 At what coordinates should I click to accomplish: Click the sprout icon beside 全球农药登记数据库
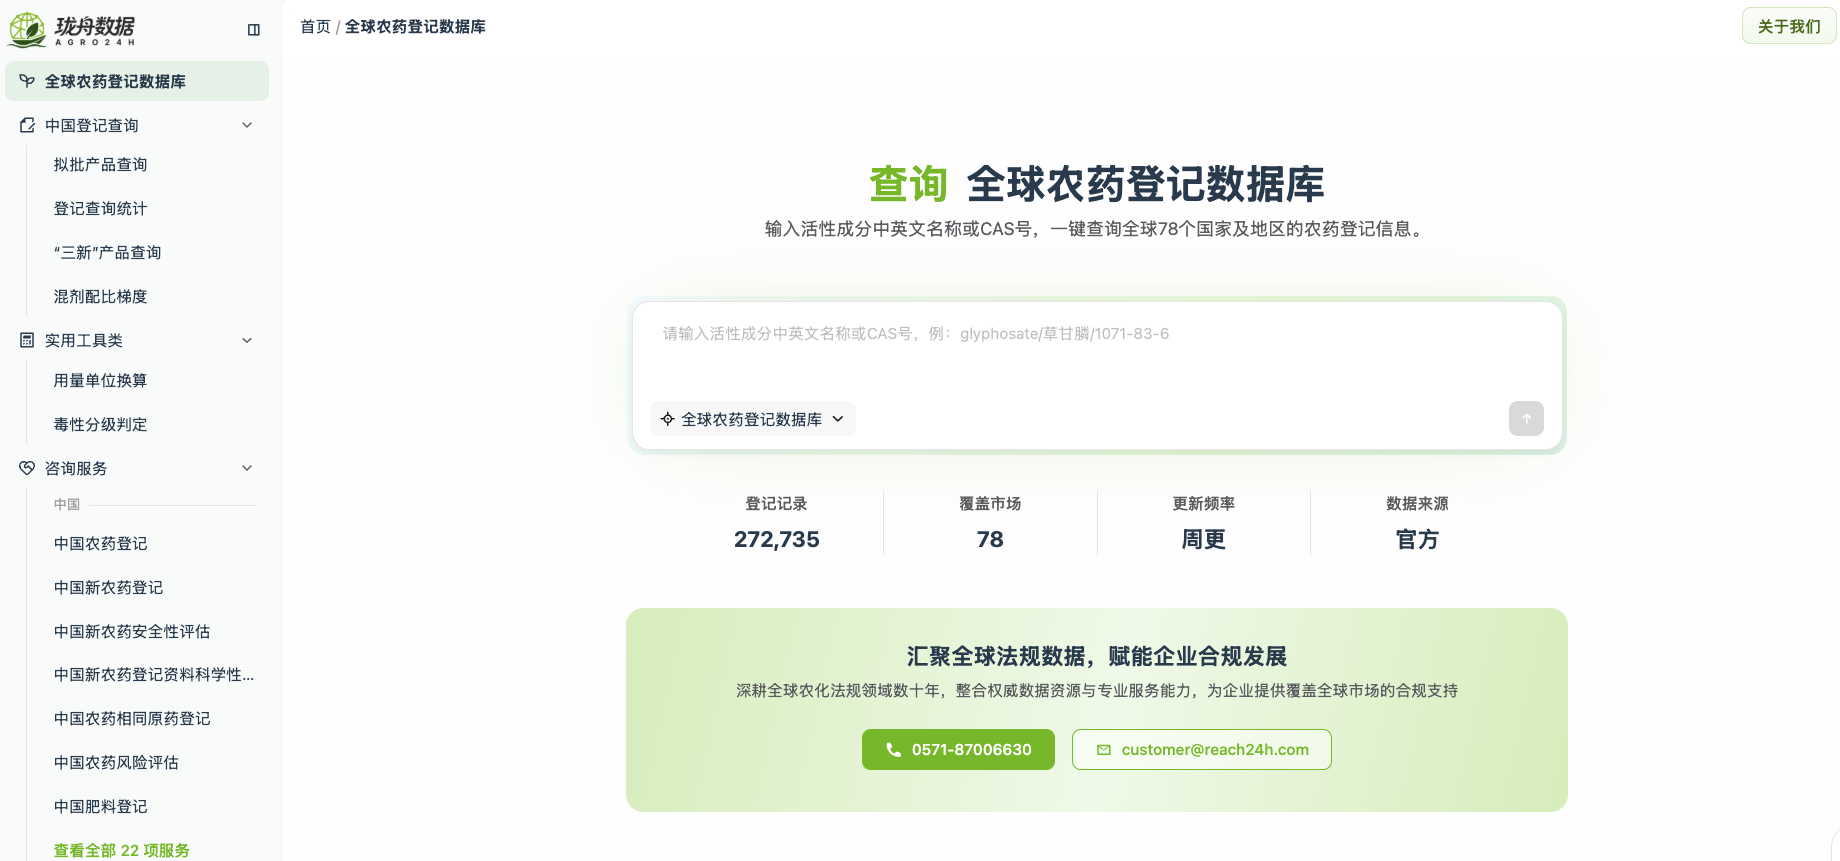coord(27,81)
